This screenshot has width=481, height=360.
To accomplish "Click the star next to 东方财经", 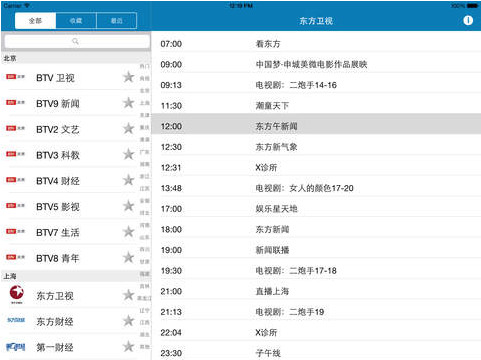I will click(129, 321).
